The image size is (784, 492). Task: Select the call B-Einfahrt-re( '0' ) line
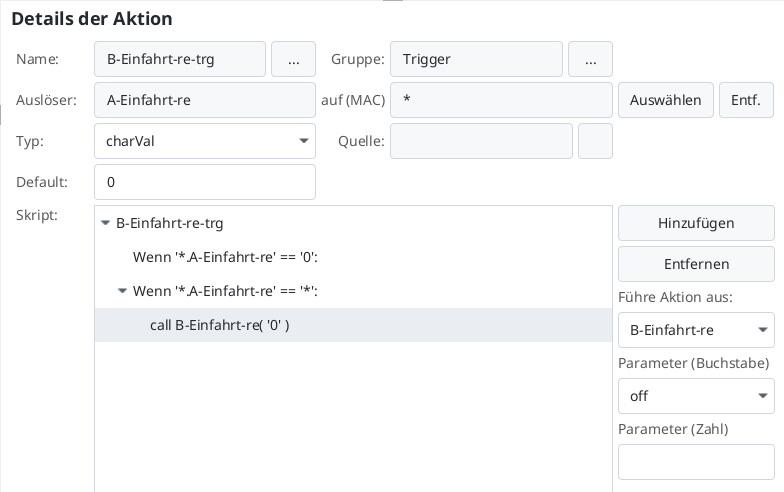tap(219, 325)
